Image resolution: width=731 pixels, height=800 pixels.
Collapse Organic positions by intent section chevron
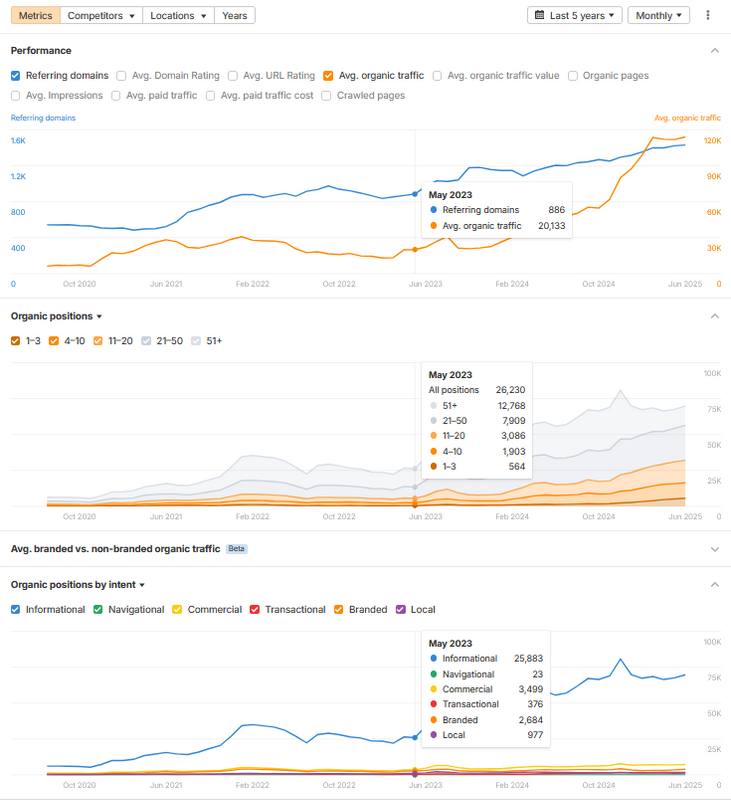[x=714, y=584]
